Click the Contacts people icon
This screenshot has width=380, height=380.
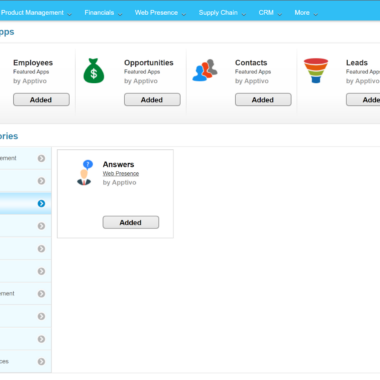(x=205, y=70)
